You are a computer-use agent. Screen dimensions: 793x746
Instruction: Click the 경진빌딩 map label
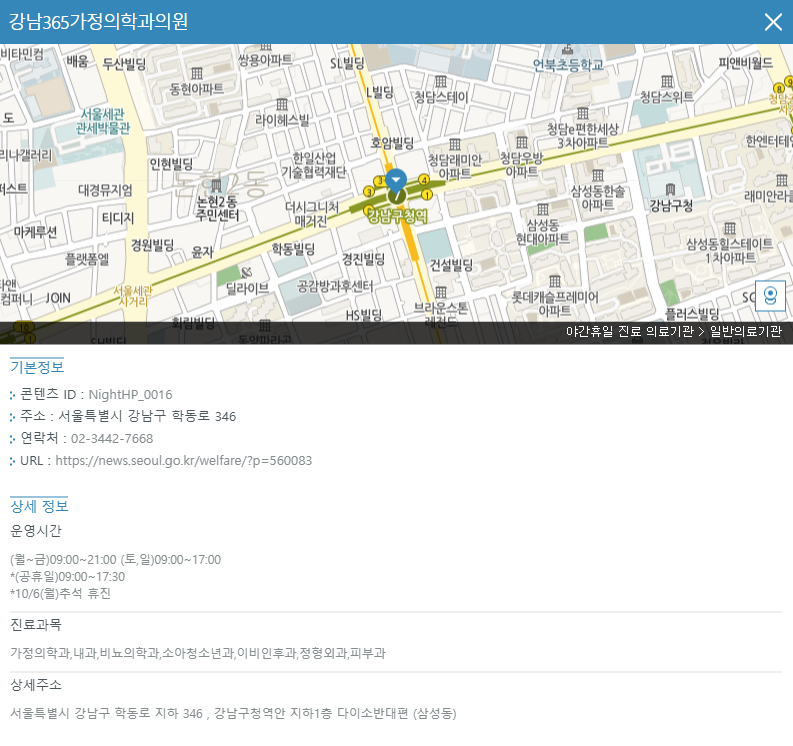pyautogui.click(x=364, y=259)
